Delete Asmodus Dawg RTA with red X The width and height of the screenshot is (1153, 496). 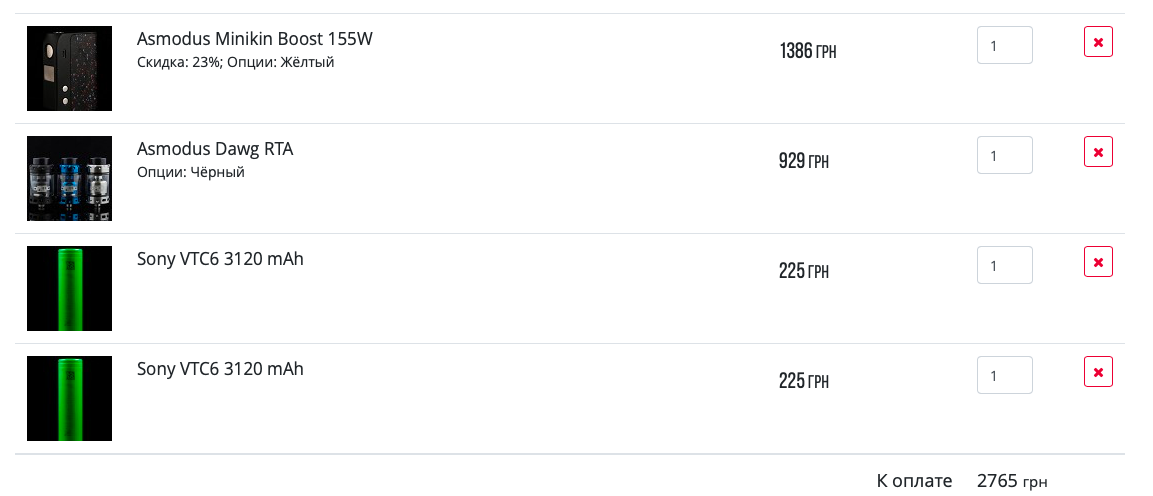pyautogui.click(x=1098, y=152)
